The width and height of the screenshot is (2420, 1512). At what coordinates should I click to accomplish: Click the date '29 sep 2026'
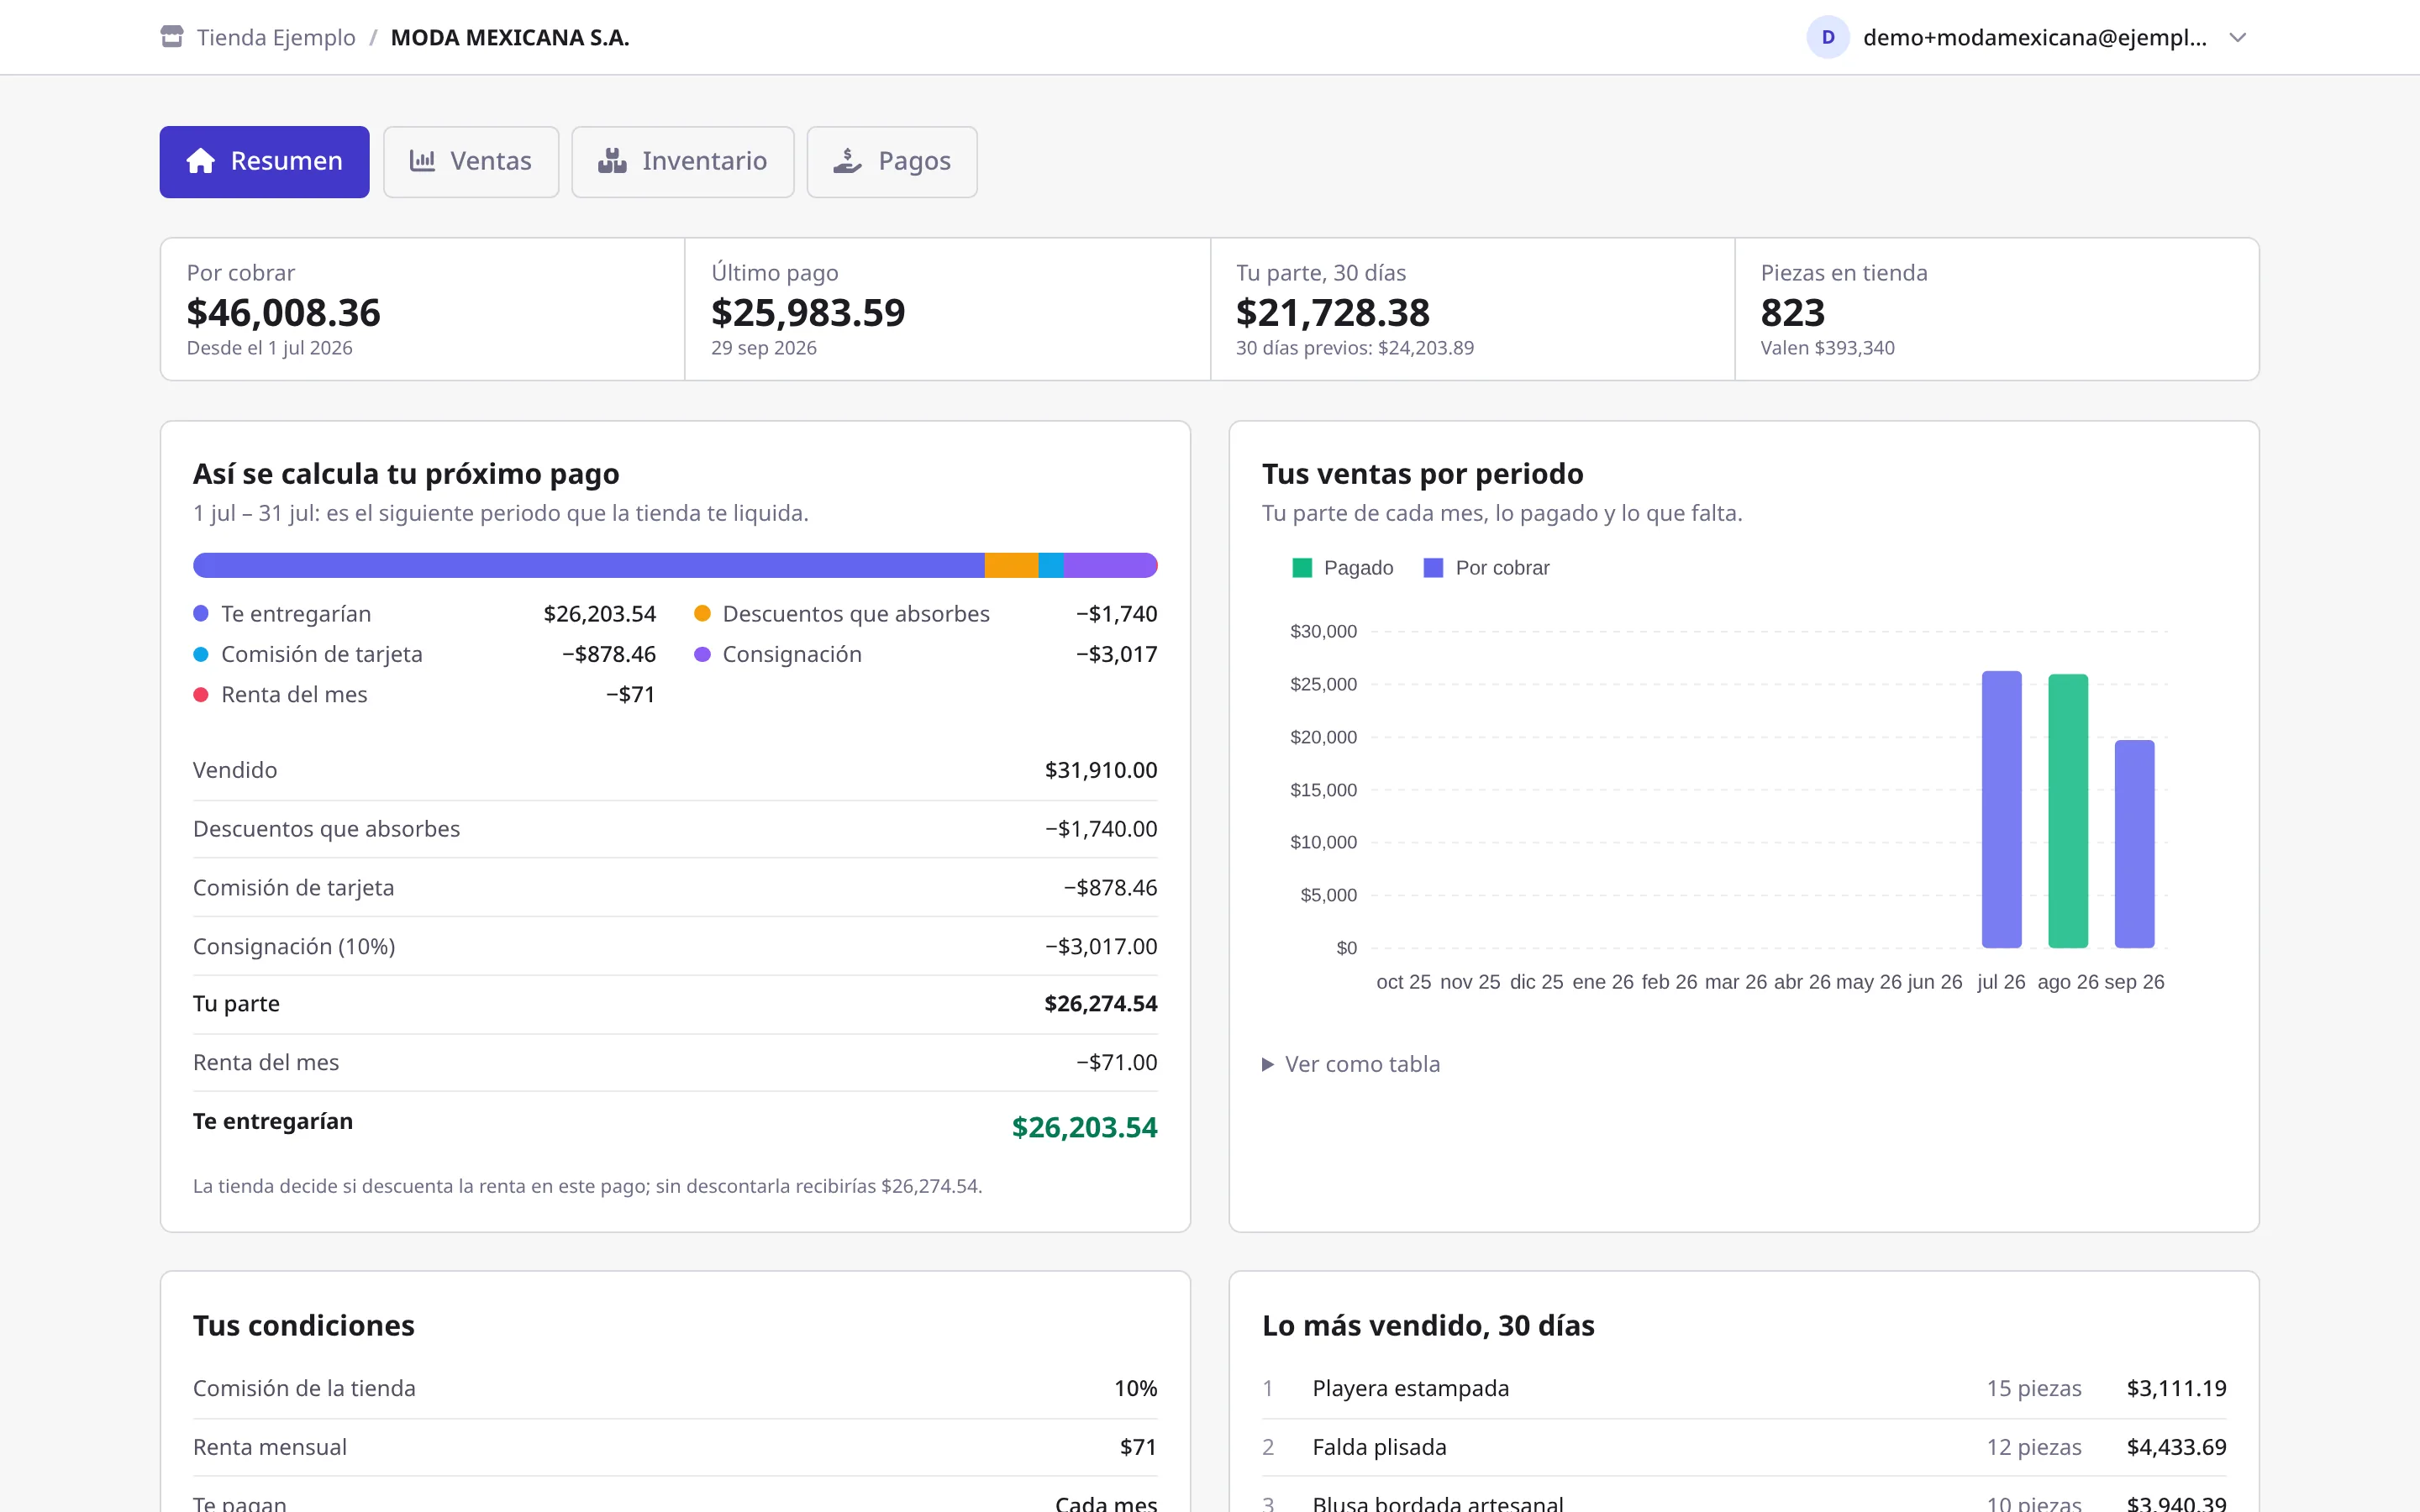[x=764, y=348]
